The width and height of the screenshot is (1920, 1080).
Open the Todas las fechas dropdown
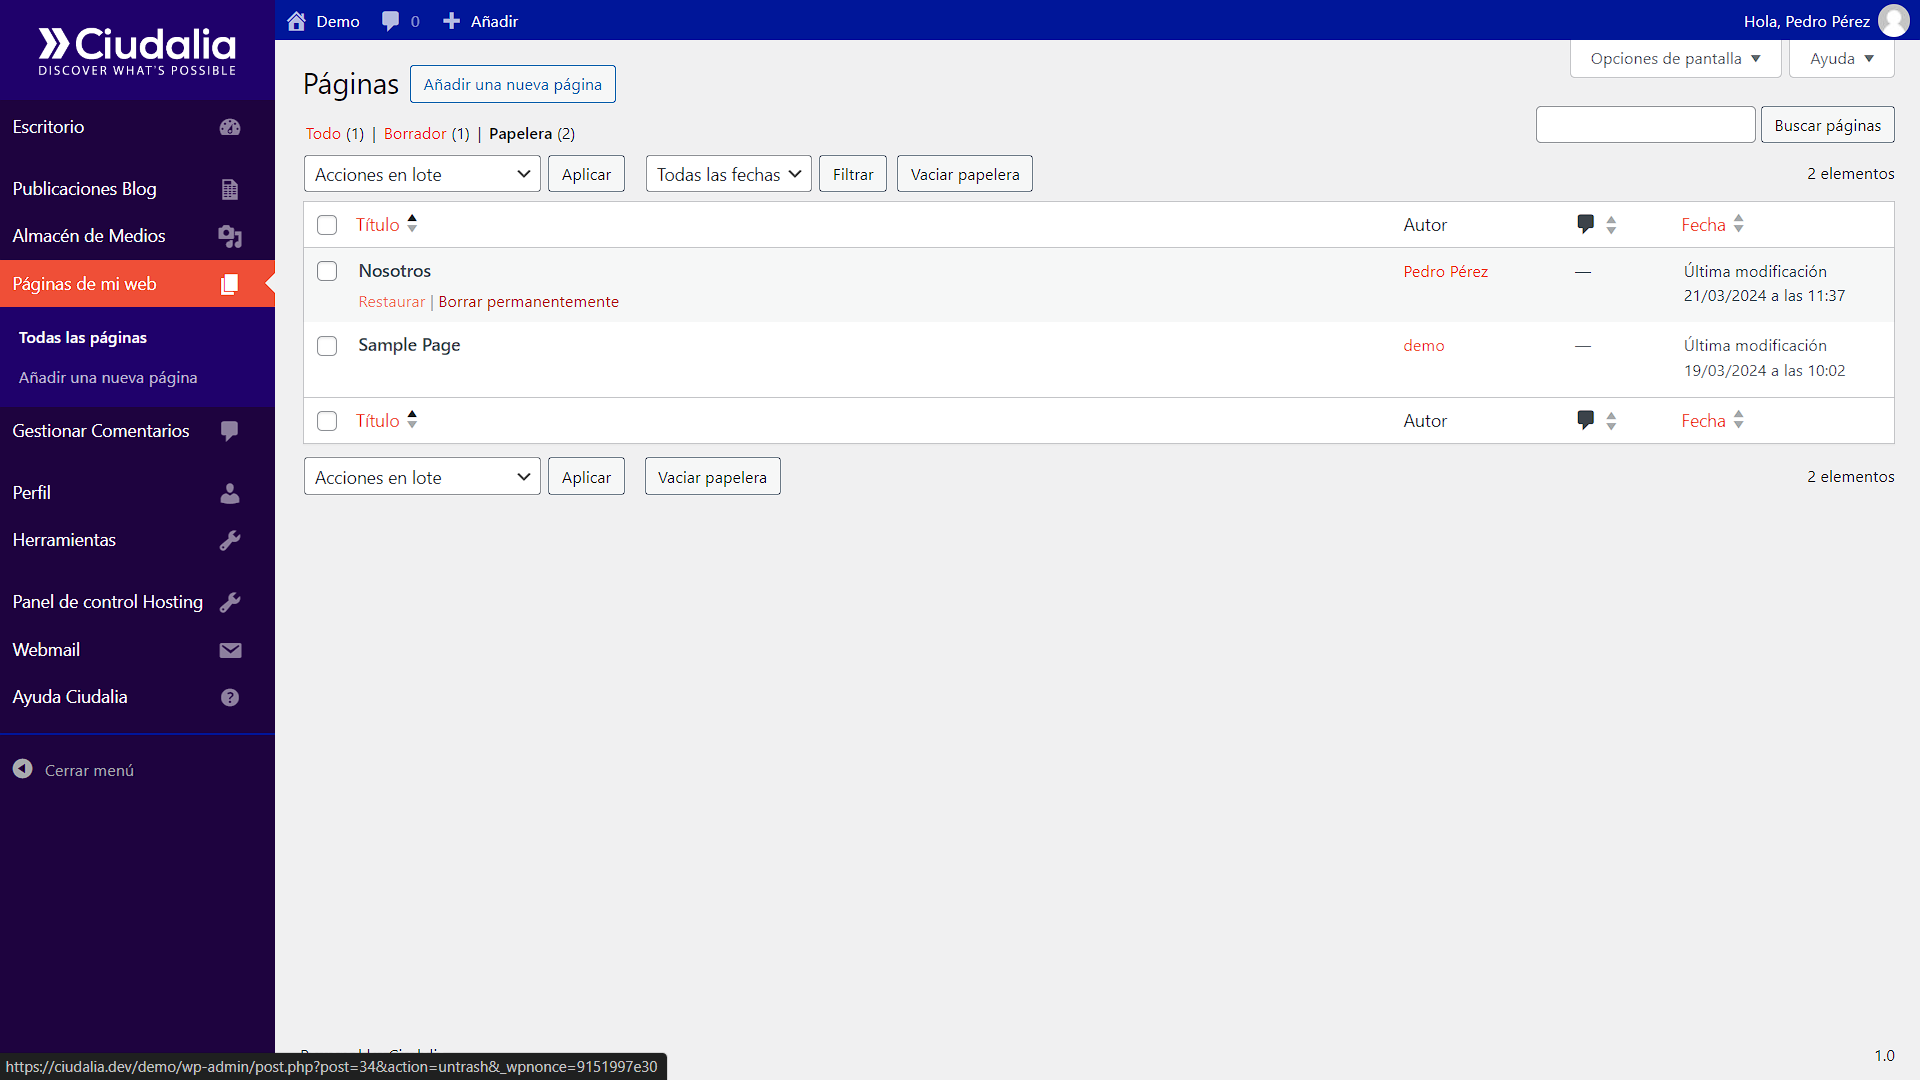(x=728, y=174)
